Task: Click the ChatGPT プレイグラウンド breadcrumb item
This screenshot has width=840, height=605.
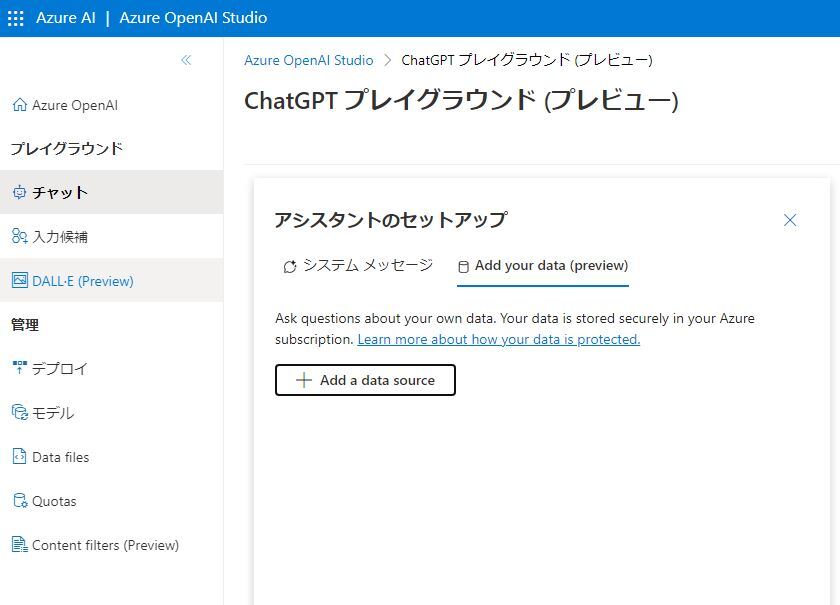Action: pos(527,60)
